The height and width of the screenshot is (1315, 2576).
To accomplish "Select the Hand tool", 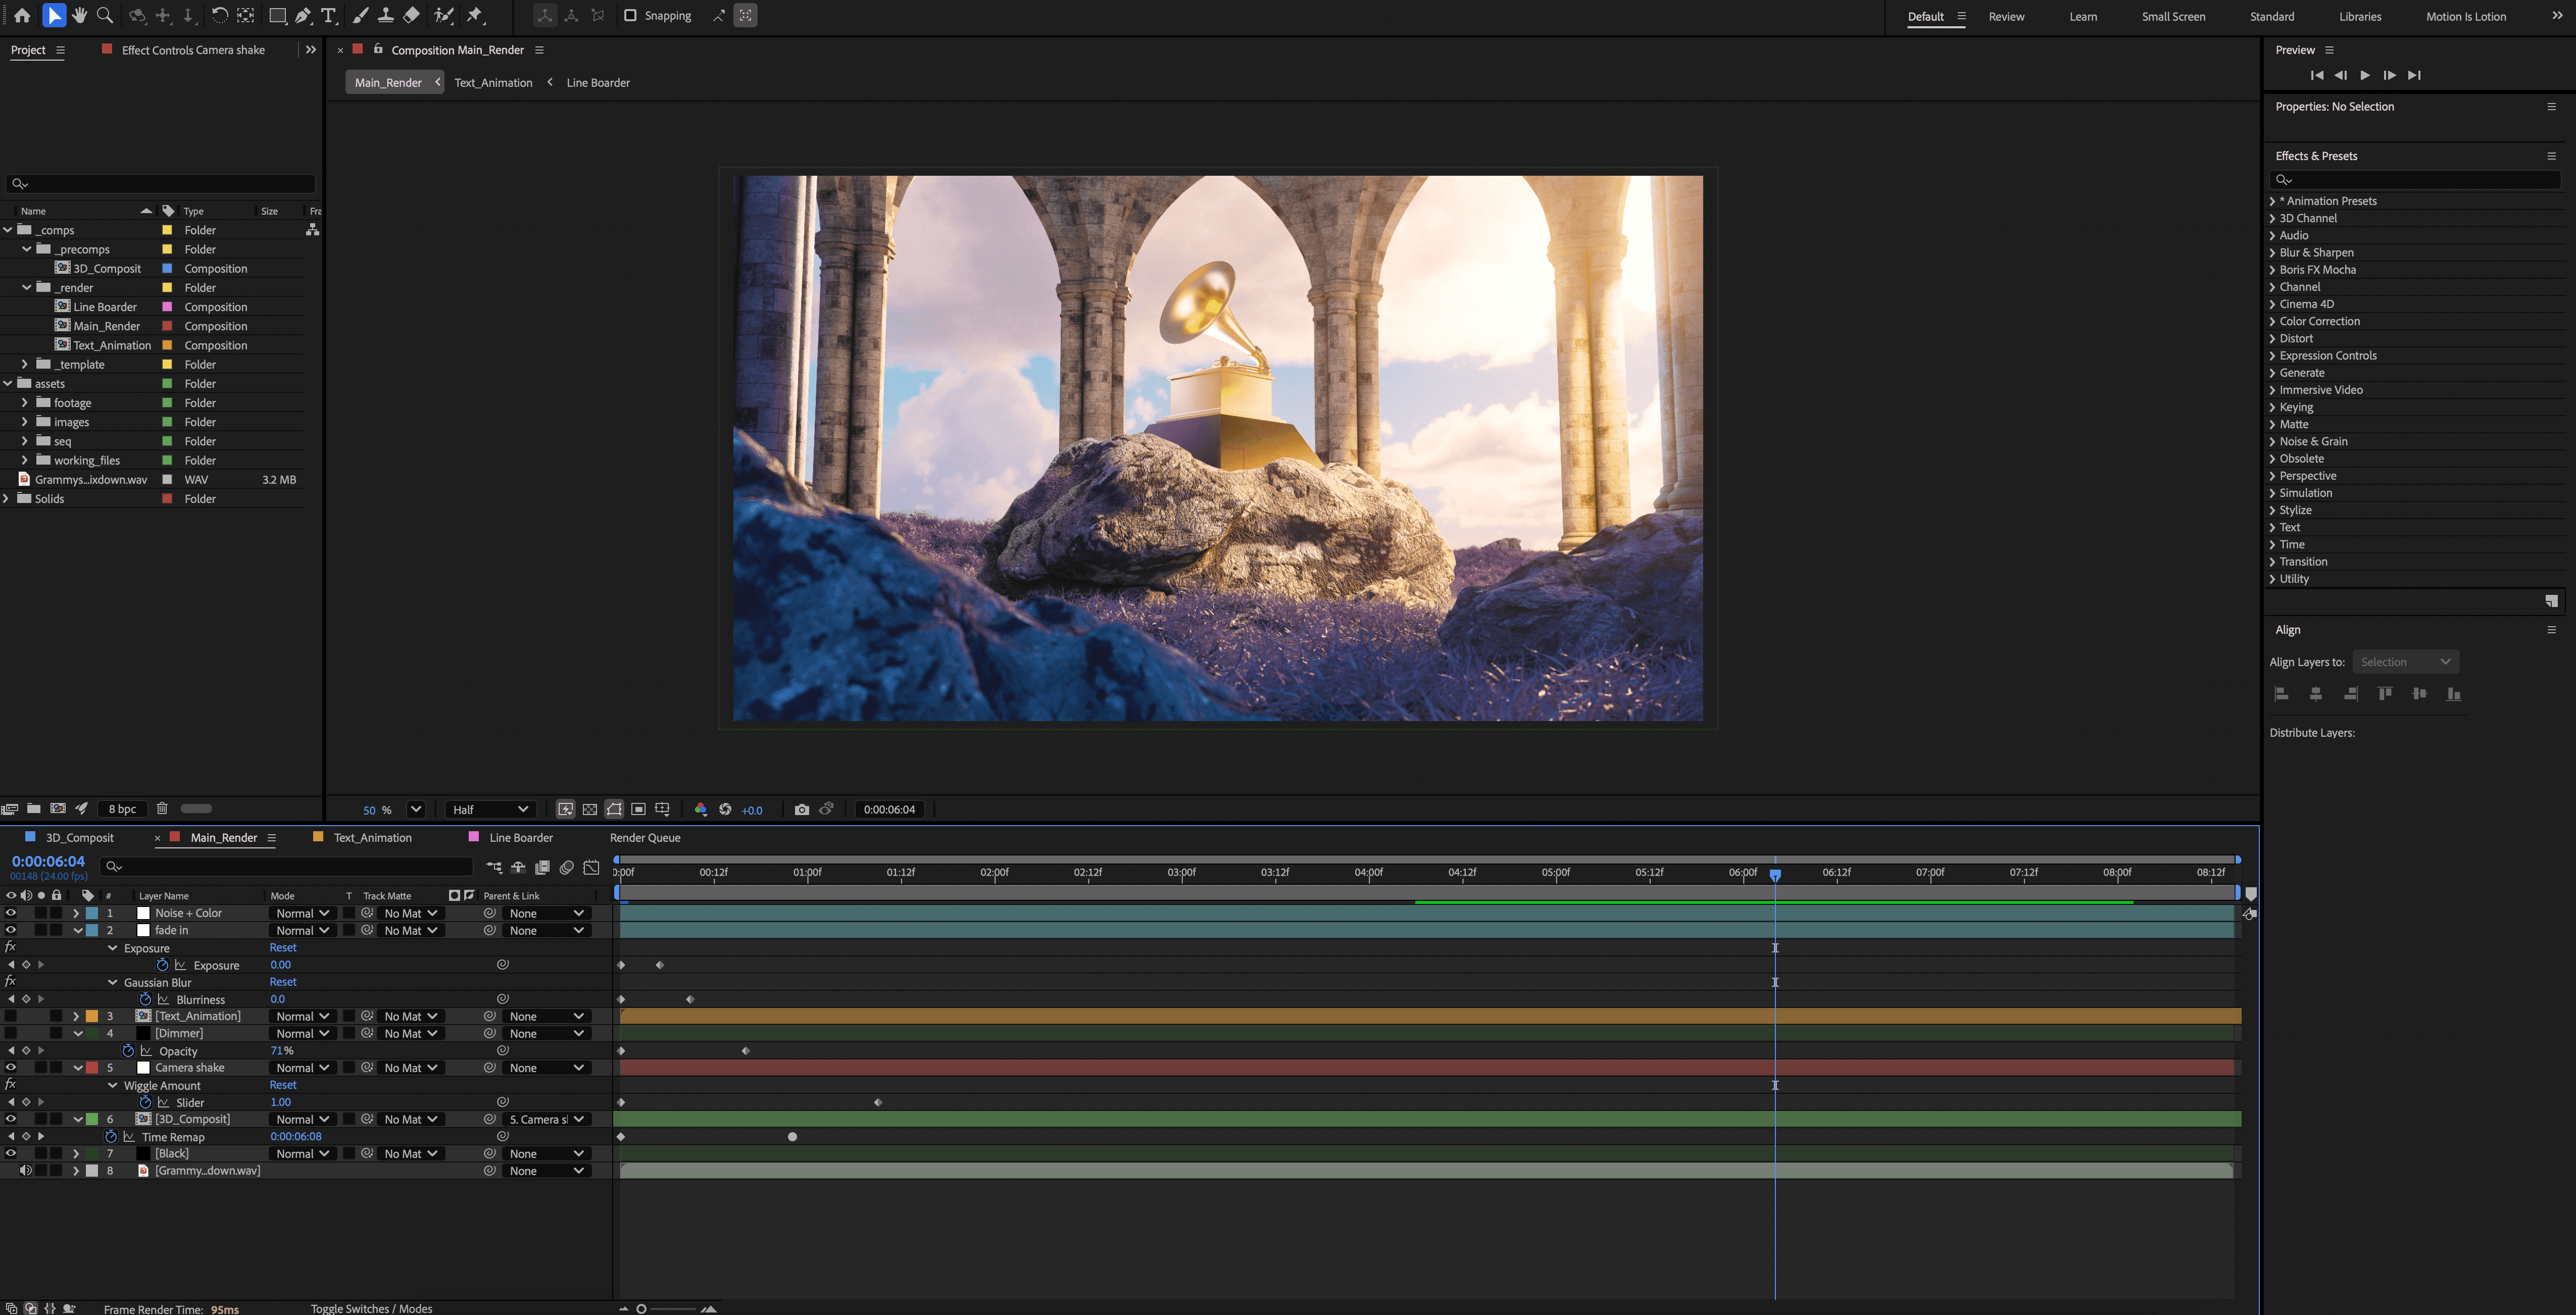I will [79, 15].
